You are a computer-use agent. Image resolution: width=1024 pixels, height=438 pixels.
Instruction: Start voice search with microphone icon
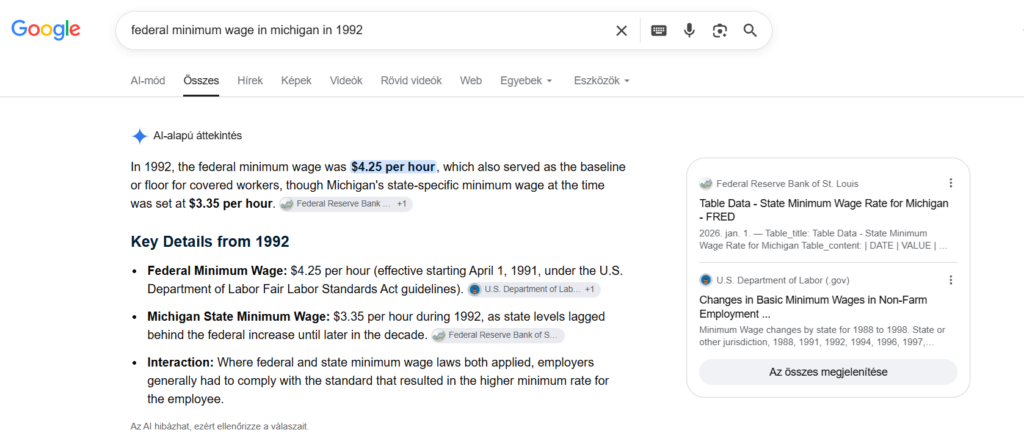point(689,31)
